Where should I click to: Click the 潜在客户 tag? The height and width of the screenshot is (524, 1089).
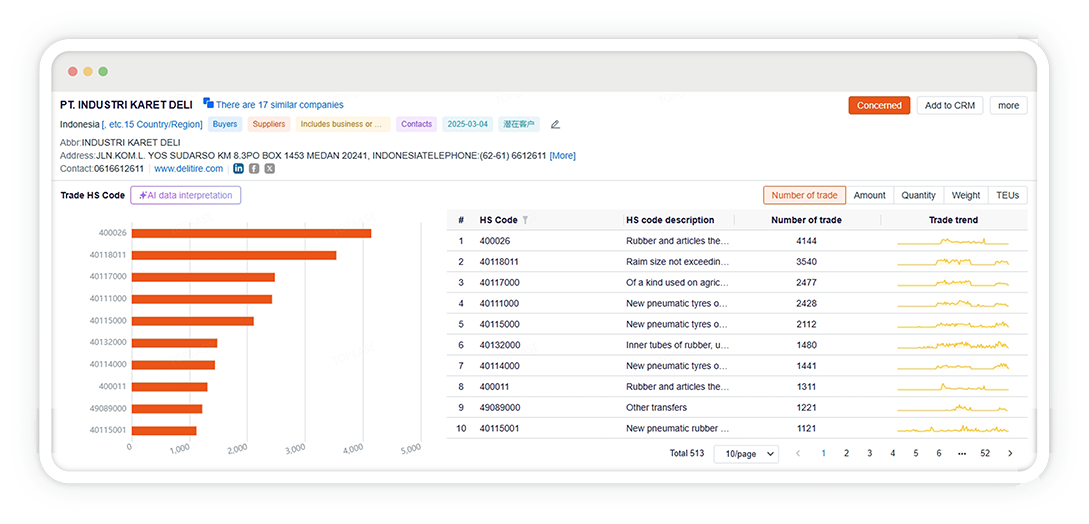tap(519, 124)
